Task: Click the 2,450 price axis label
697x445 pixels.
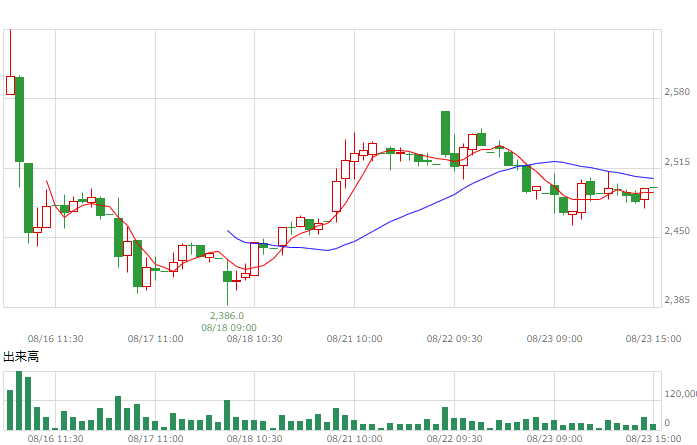Action: (x=677, y=231)
